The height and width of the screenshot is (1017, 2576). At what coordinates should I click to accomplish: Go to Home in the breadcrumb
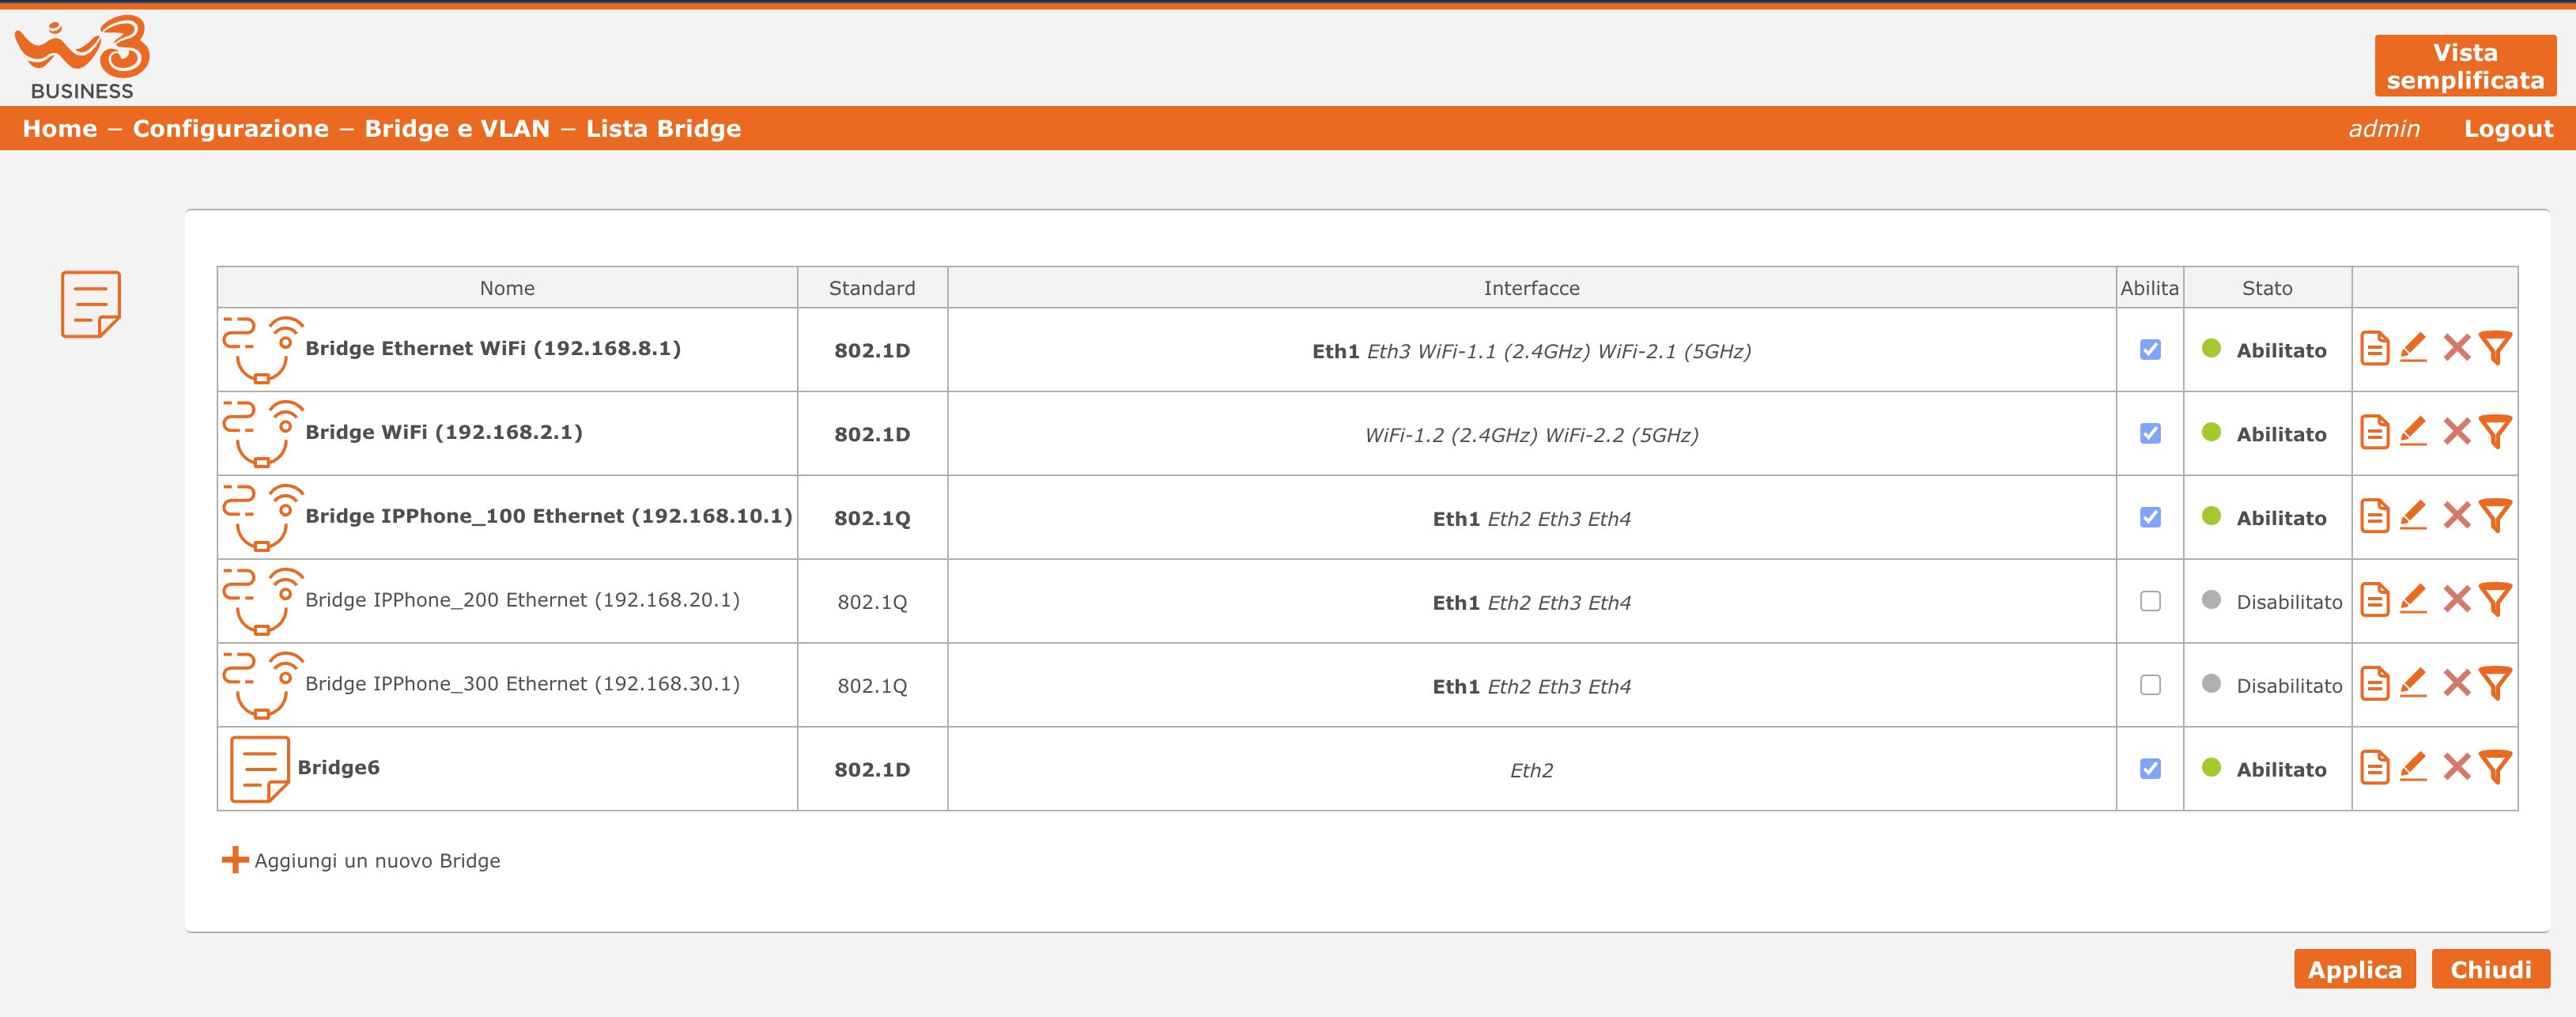coord(60,129)
